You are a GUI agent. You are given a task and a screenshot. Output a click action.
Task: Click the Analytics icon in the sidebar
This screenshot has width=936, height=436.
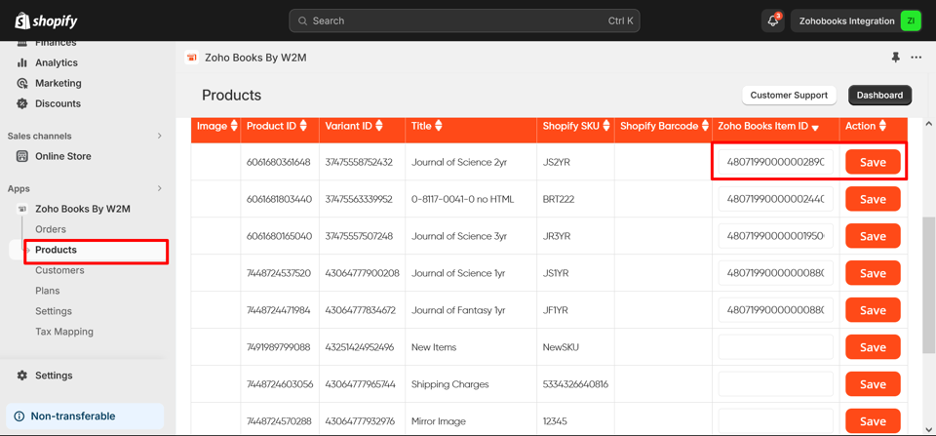click(x=22, y=63)
